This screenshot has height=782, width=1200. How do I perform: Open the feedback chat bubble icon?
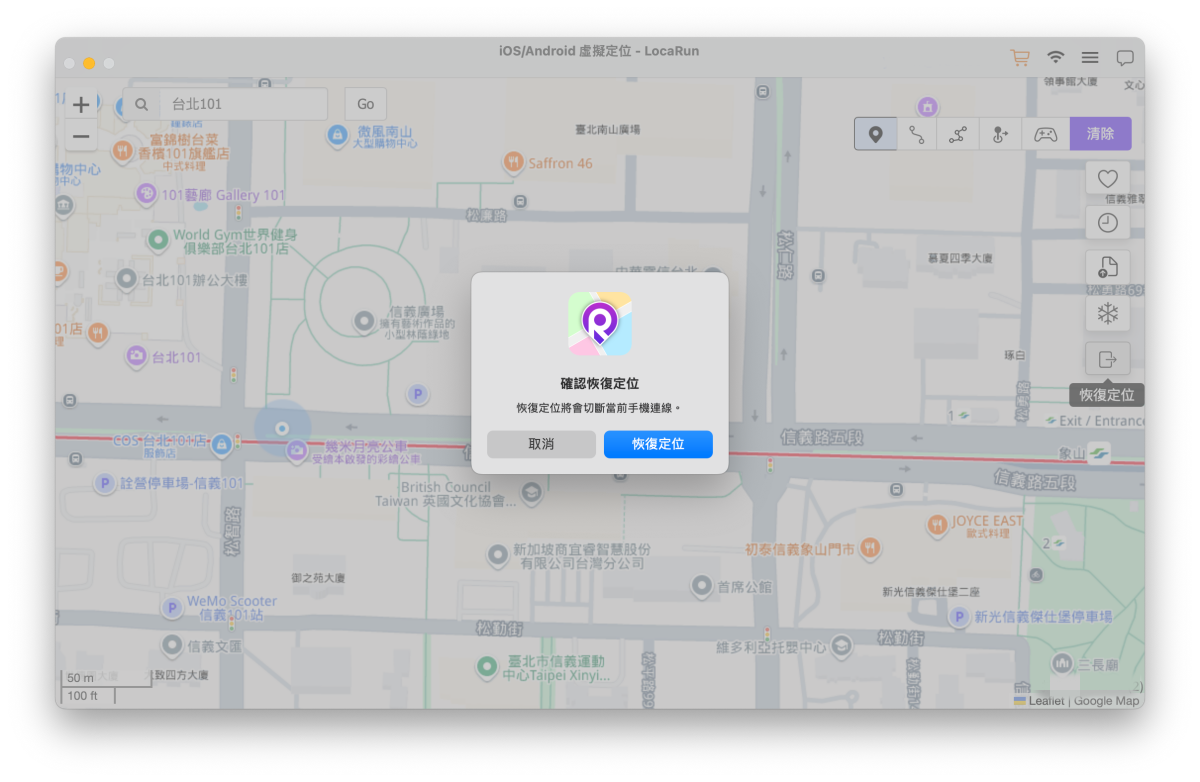[x=1125, y=58]
